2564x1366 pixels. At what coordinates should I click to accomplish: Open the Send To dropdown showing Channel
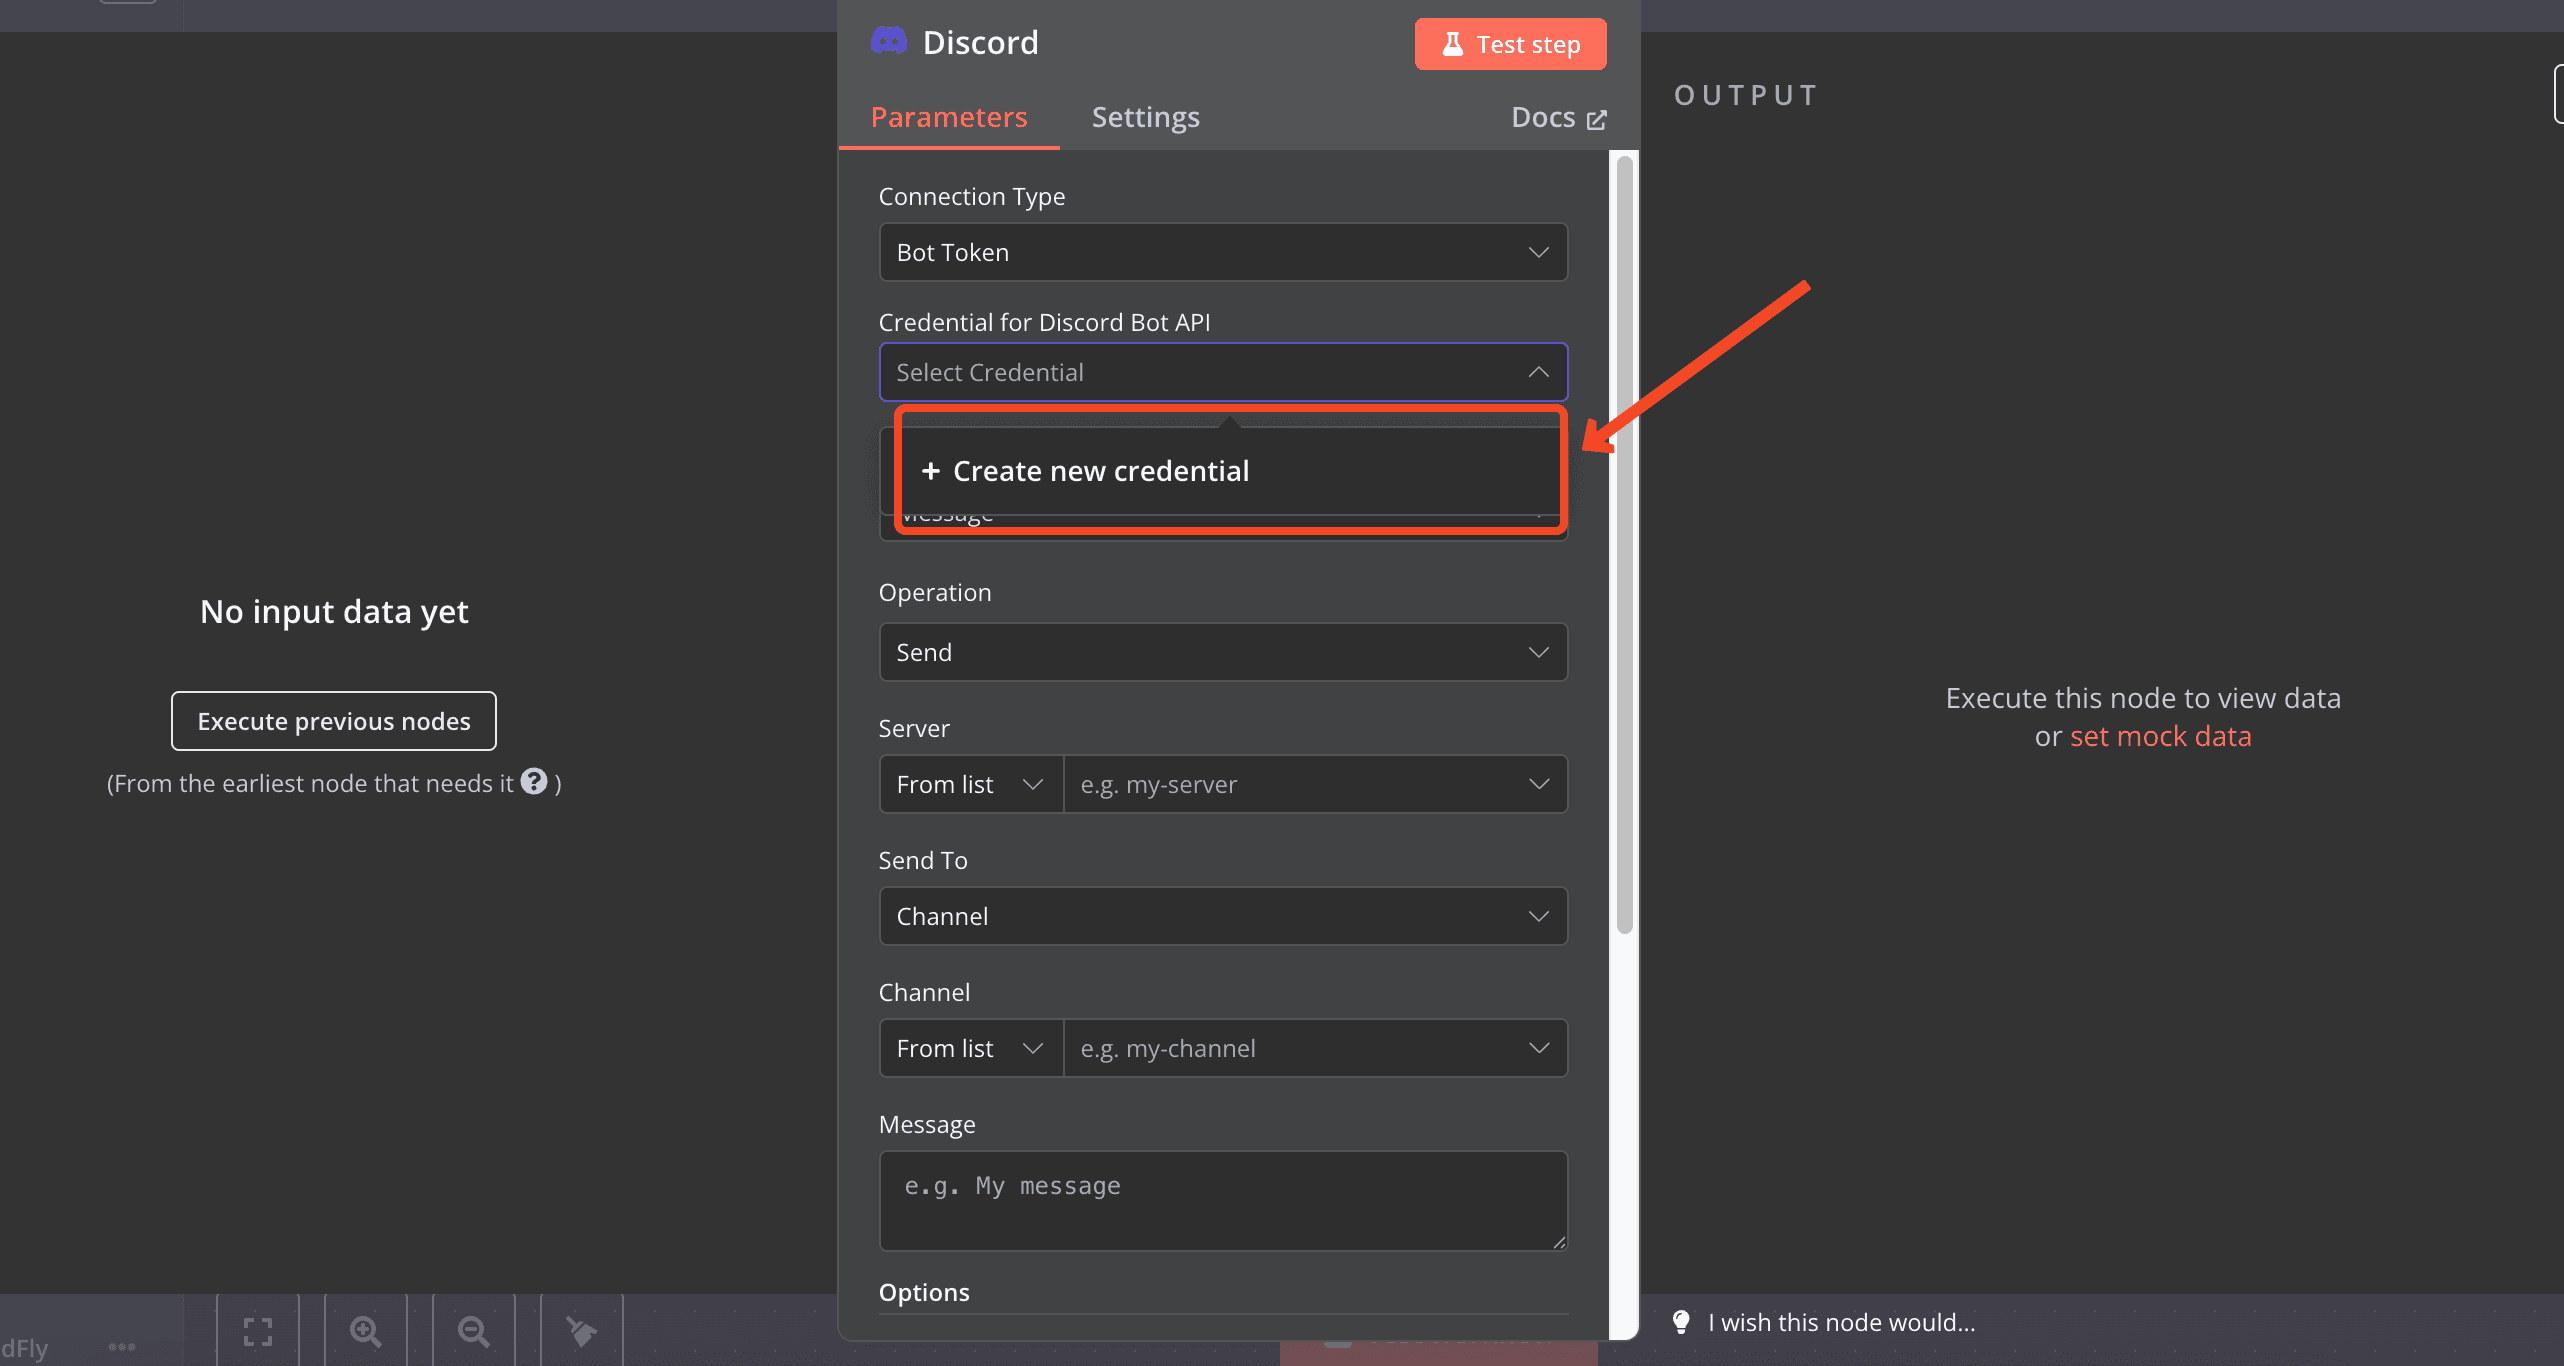[1223, 916]
